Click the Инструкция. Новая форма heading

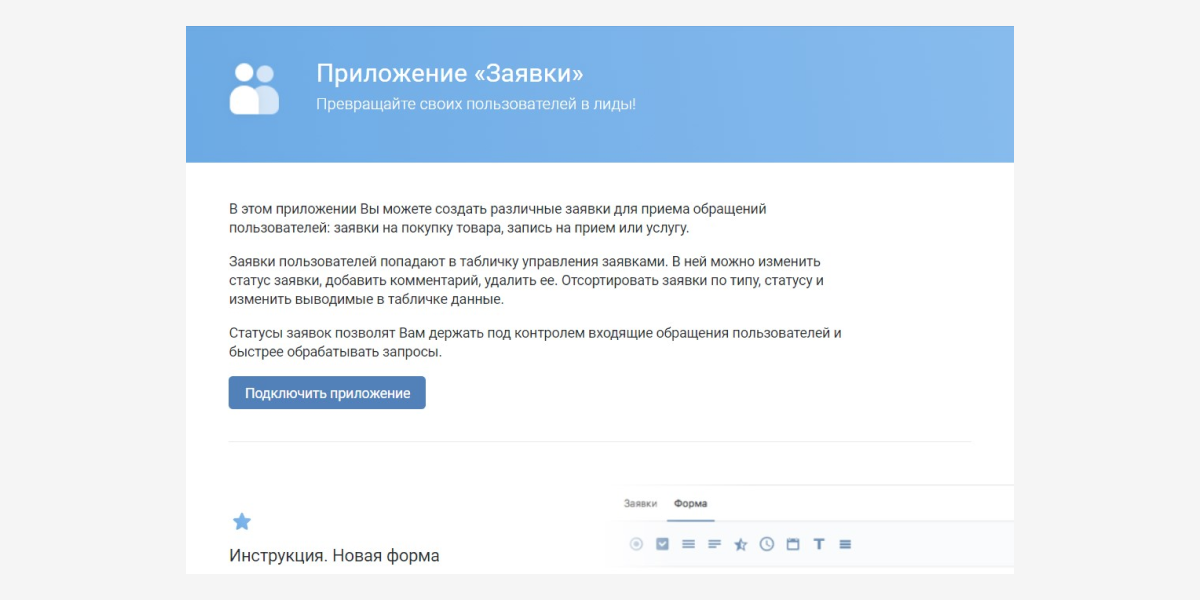click(x=334, y=555)
